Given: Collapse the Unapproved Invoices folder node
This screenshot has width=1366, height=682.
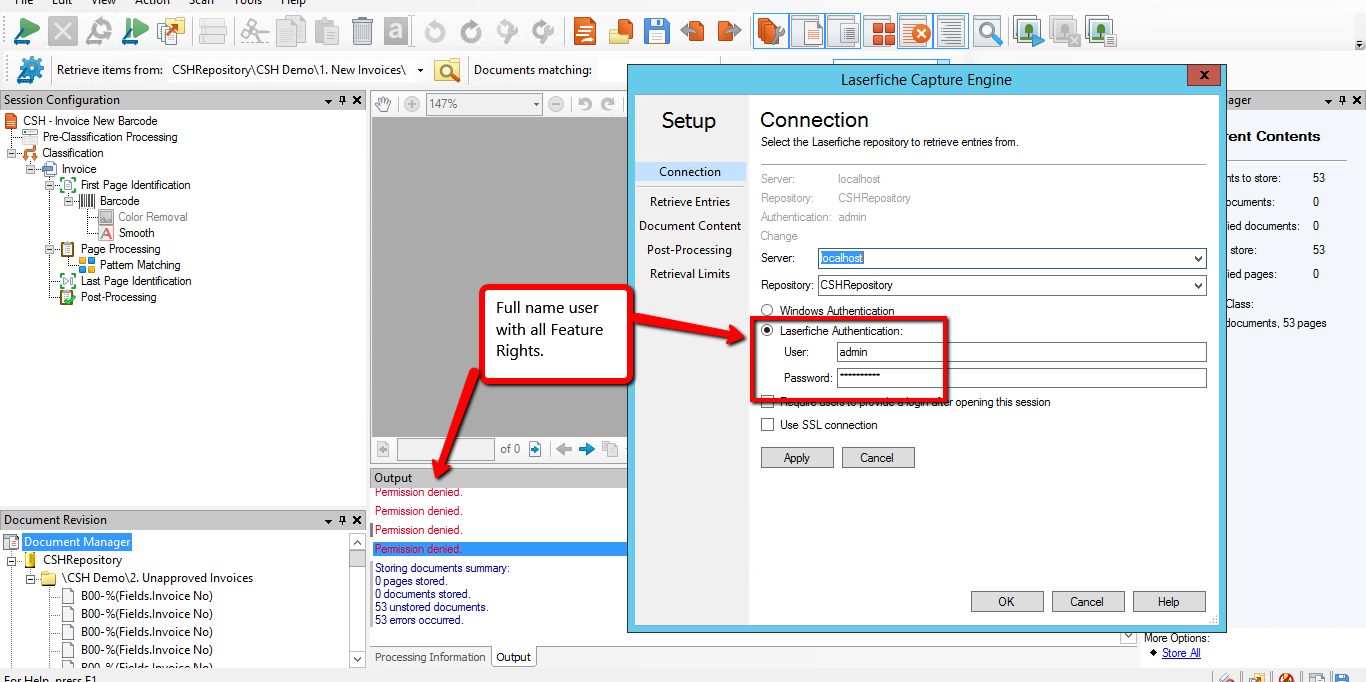Looking at the screenshot, I should [31, 578].
